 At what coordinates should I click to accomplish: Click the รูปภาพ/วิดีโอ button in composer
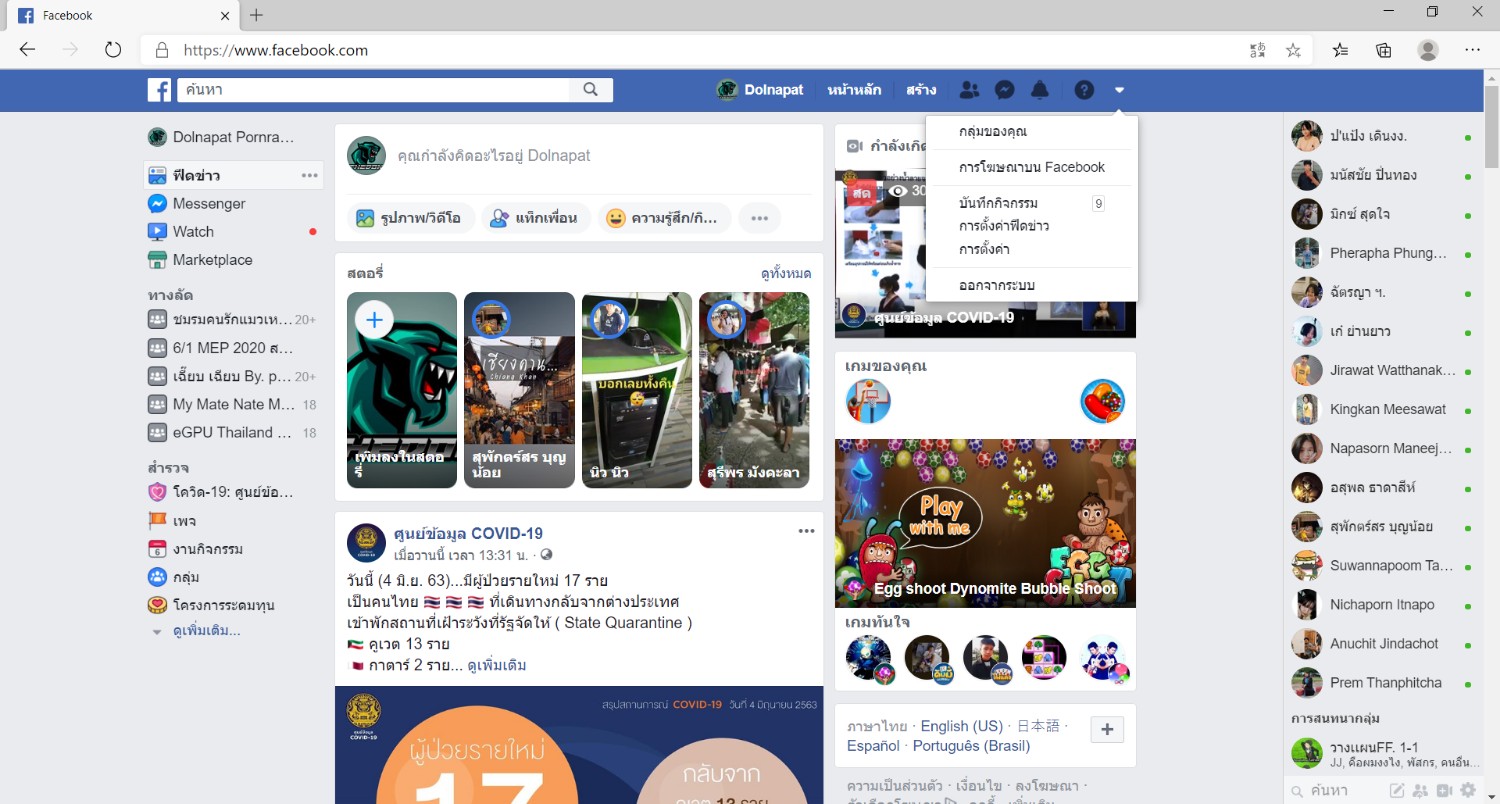coord(409,218)
